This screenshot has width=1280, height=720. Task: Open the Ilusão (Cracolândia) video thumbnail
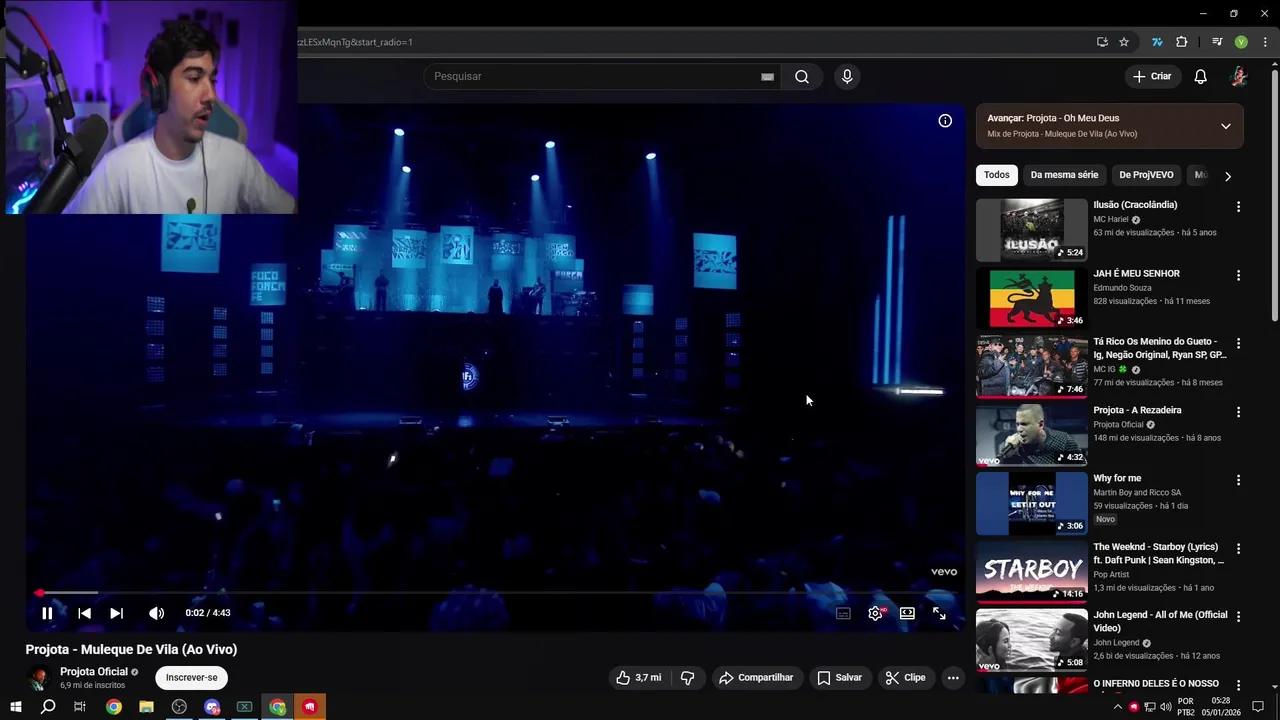pos(1031,230)
